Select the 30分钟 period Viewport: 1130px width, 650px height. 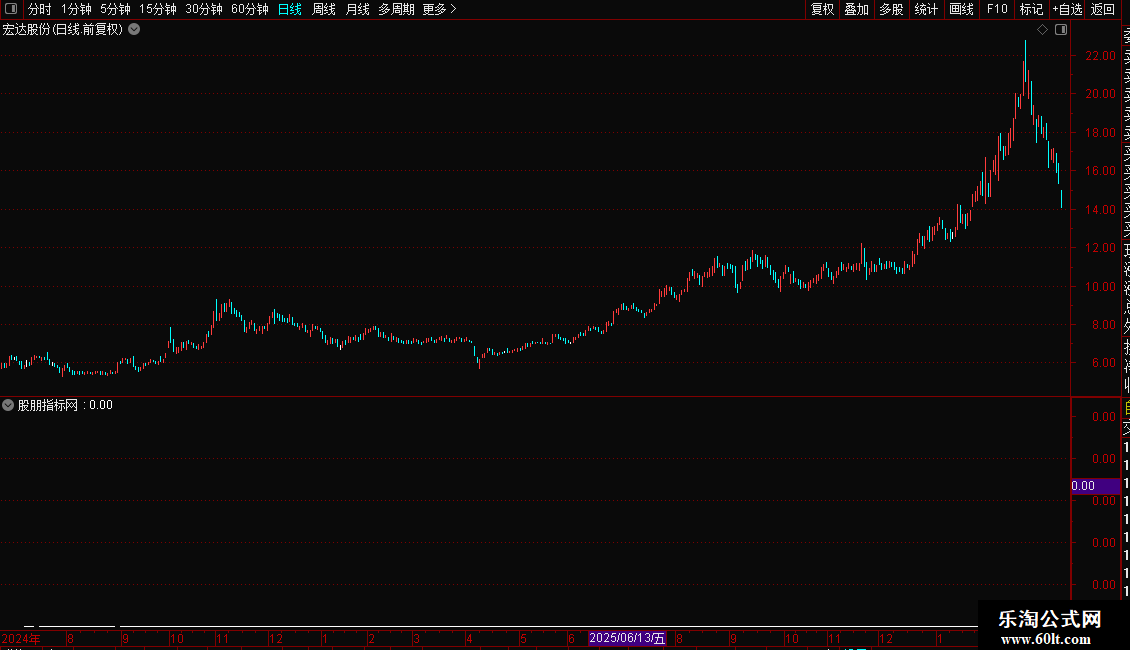tap(204, 9)
